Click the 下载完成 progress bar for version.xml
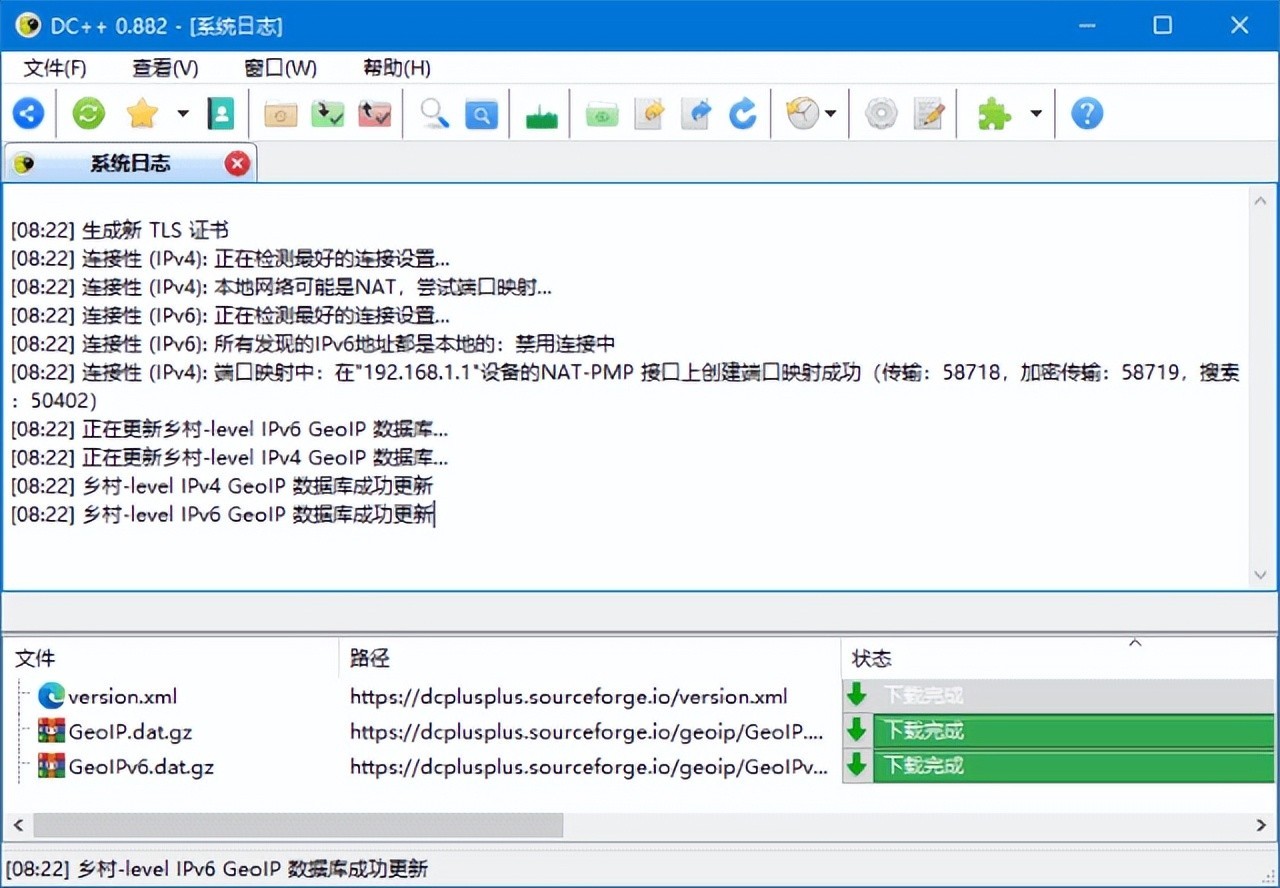This screenshot has width=1280, height=888. [x=1073, y=695]
